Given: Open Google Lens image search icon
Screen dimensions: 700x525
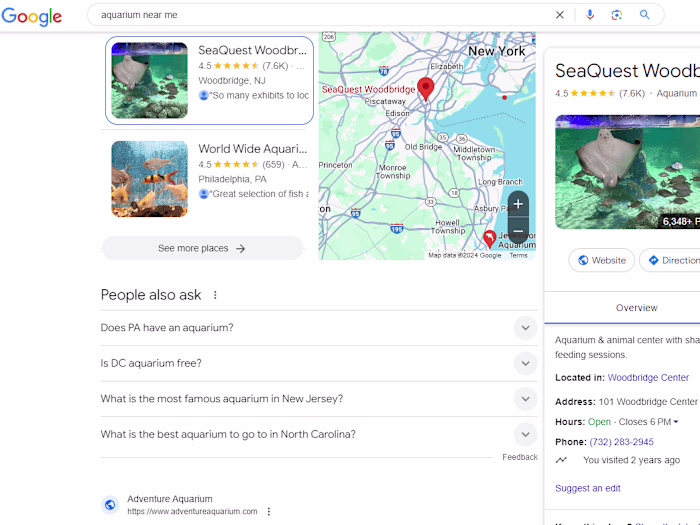Looking at the screenshot, I should tap(617, 15).
